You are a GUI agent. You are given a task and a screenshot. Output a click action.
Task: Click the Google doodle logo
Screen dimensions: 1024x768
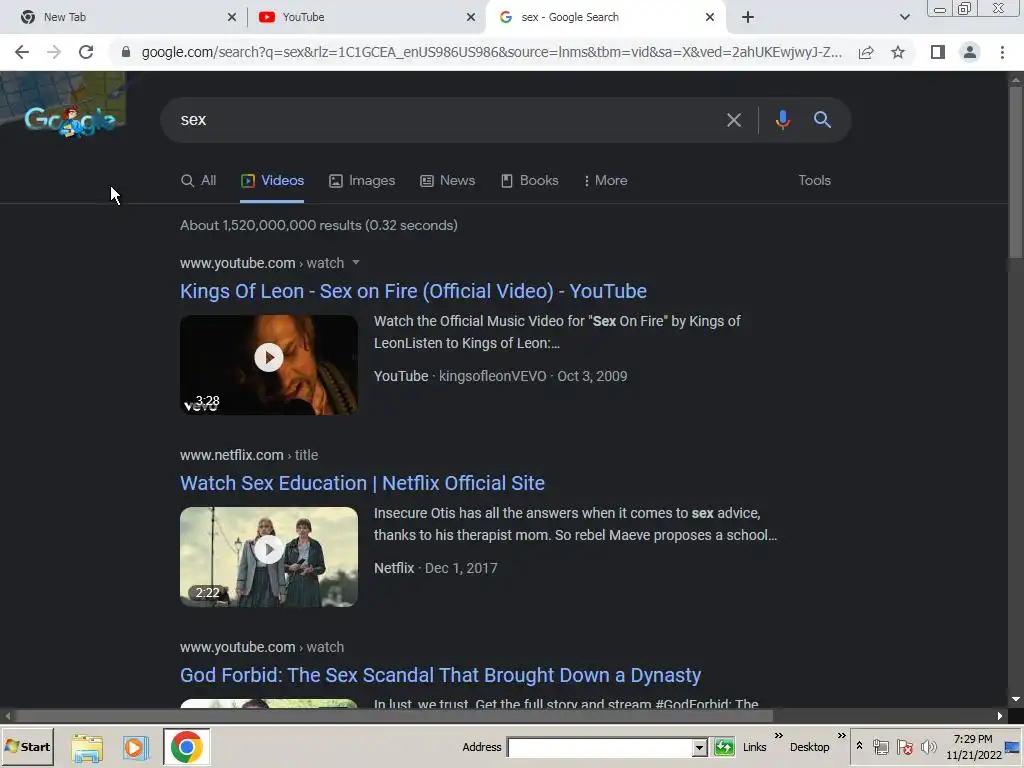click(71, 121)
